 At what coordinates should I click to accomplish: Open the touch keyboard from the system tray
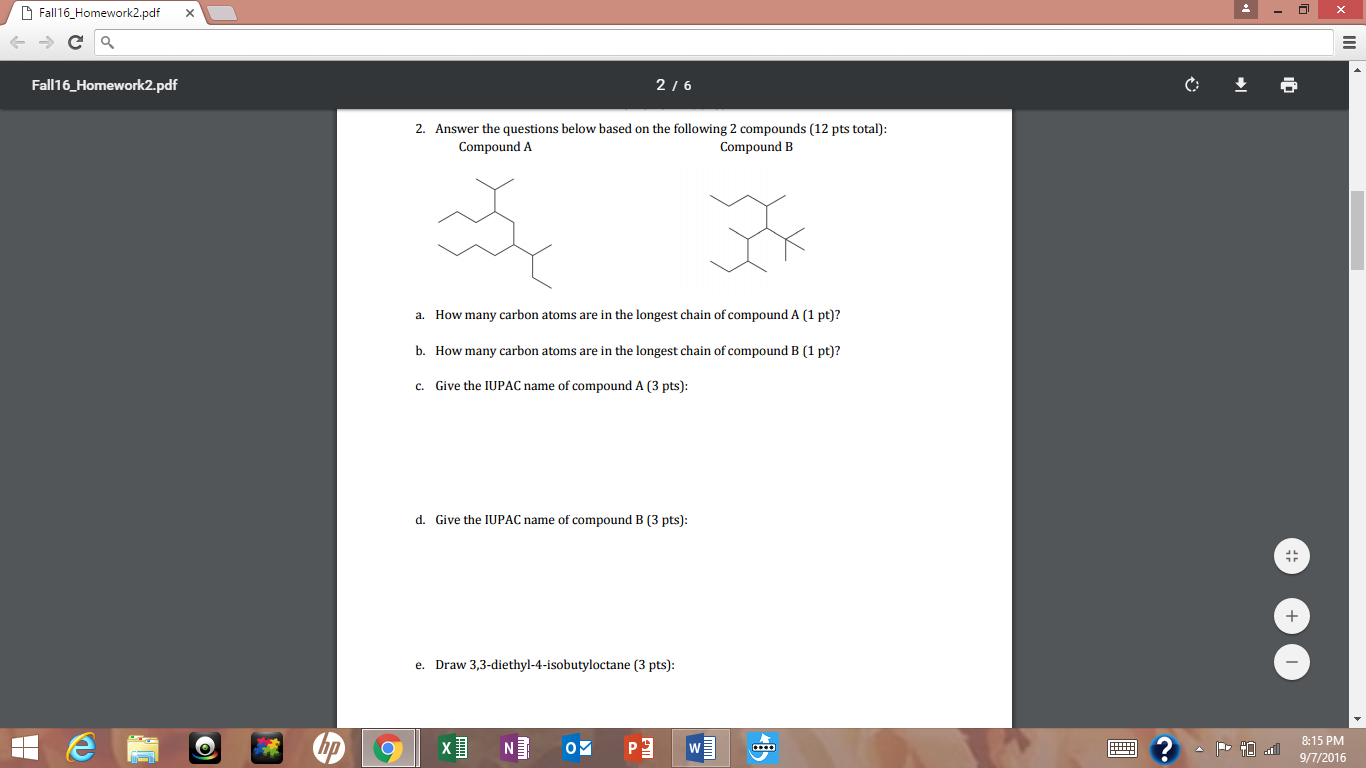click(x=1121, y=748)
